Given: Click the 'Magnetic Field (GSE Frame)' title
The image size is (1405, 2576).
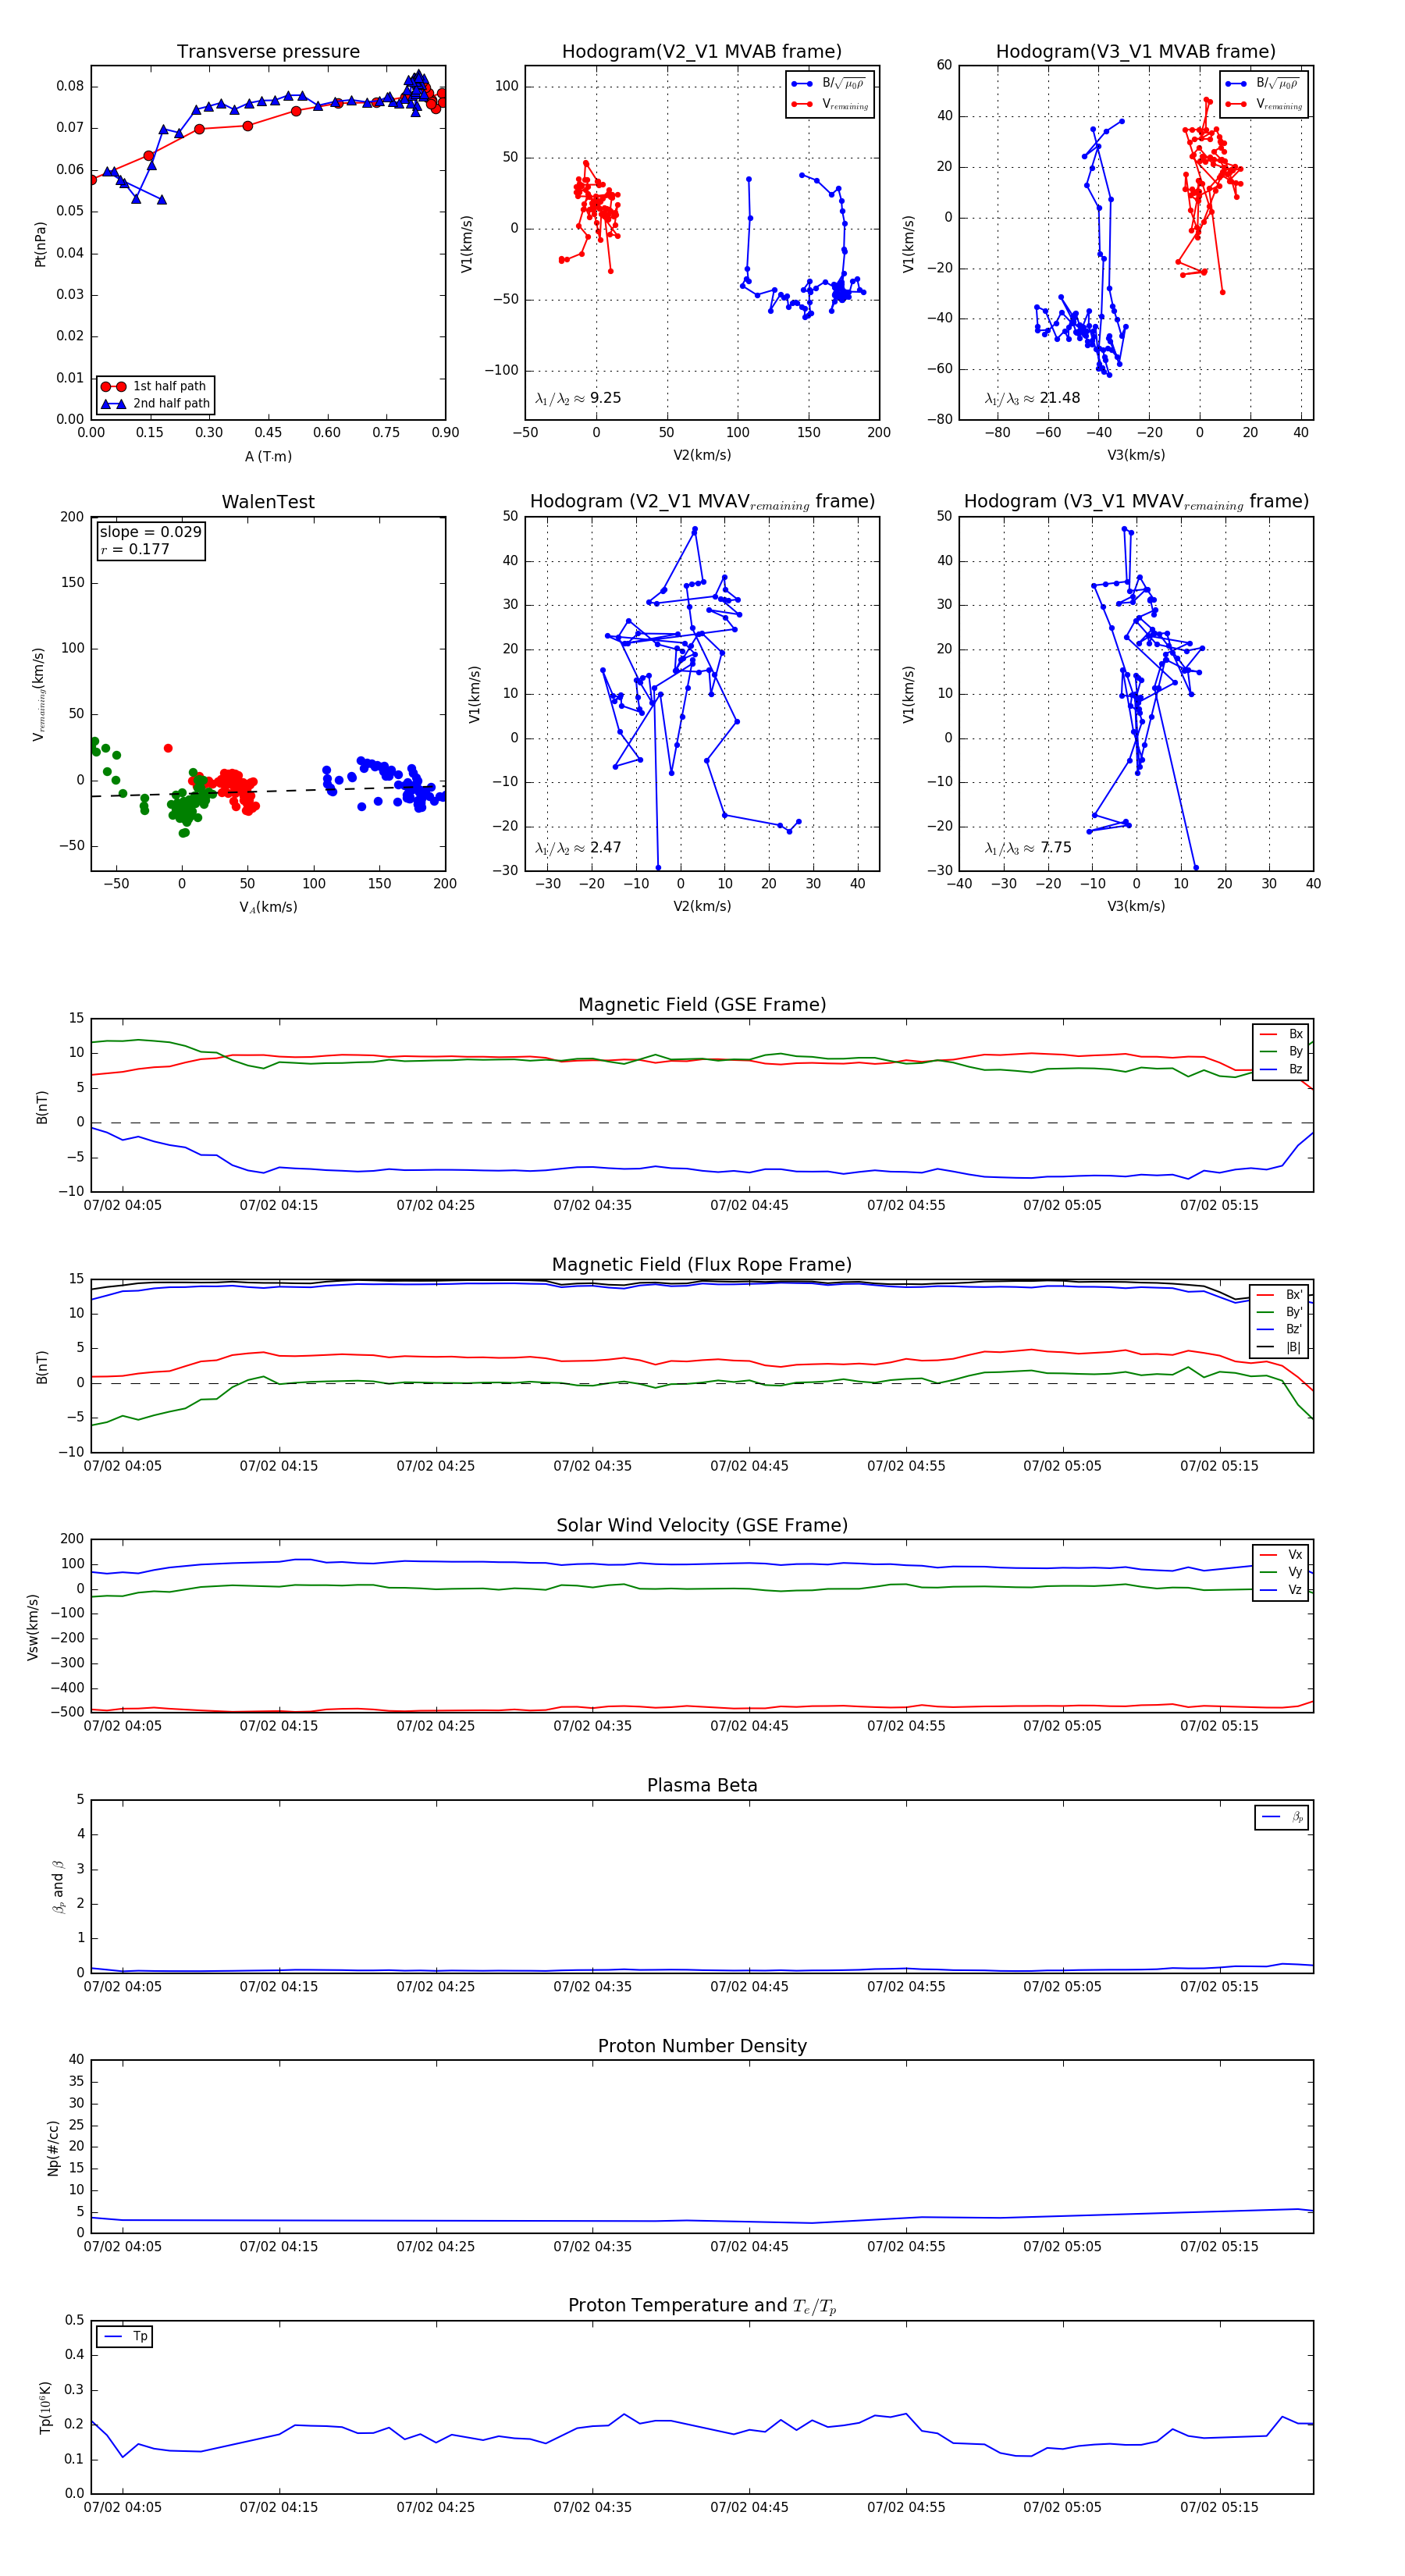Looking at the screenshot, I should coord(702,1005).
